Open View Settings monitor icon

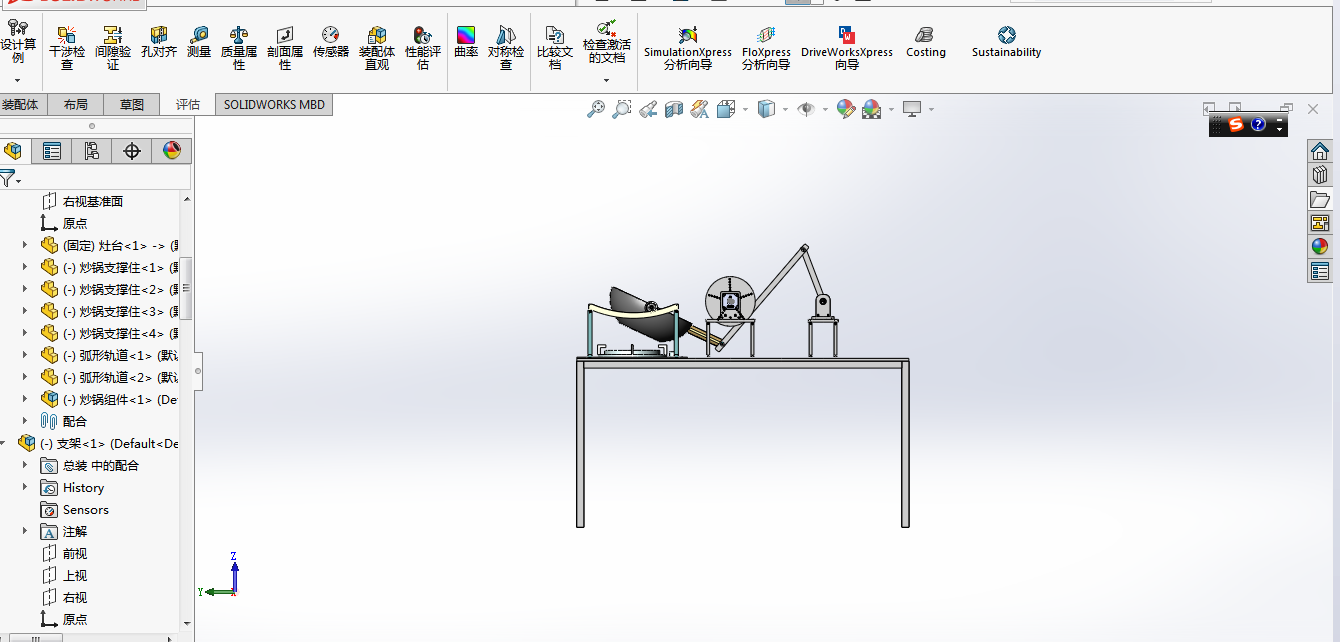pyautogui.click(x=912, y=109)
